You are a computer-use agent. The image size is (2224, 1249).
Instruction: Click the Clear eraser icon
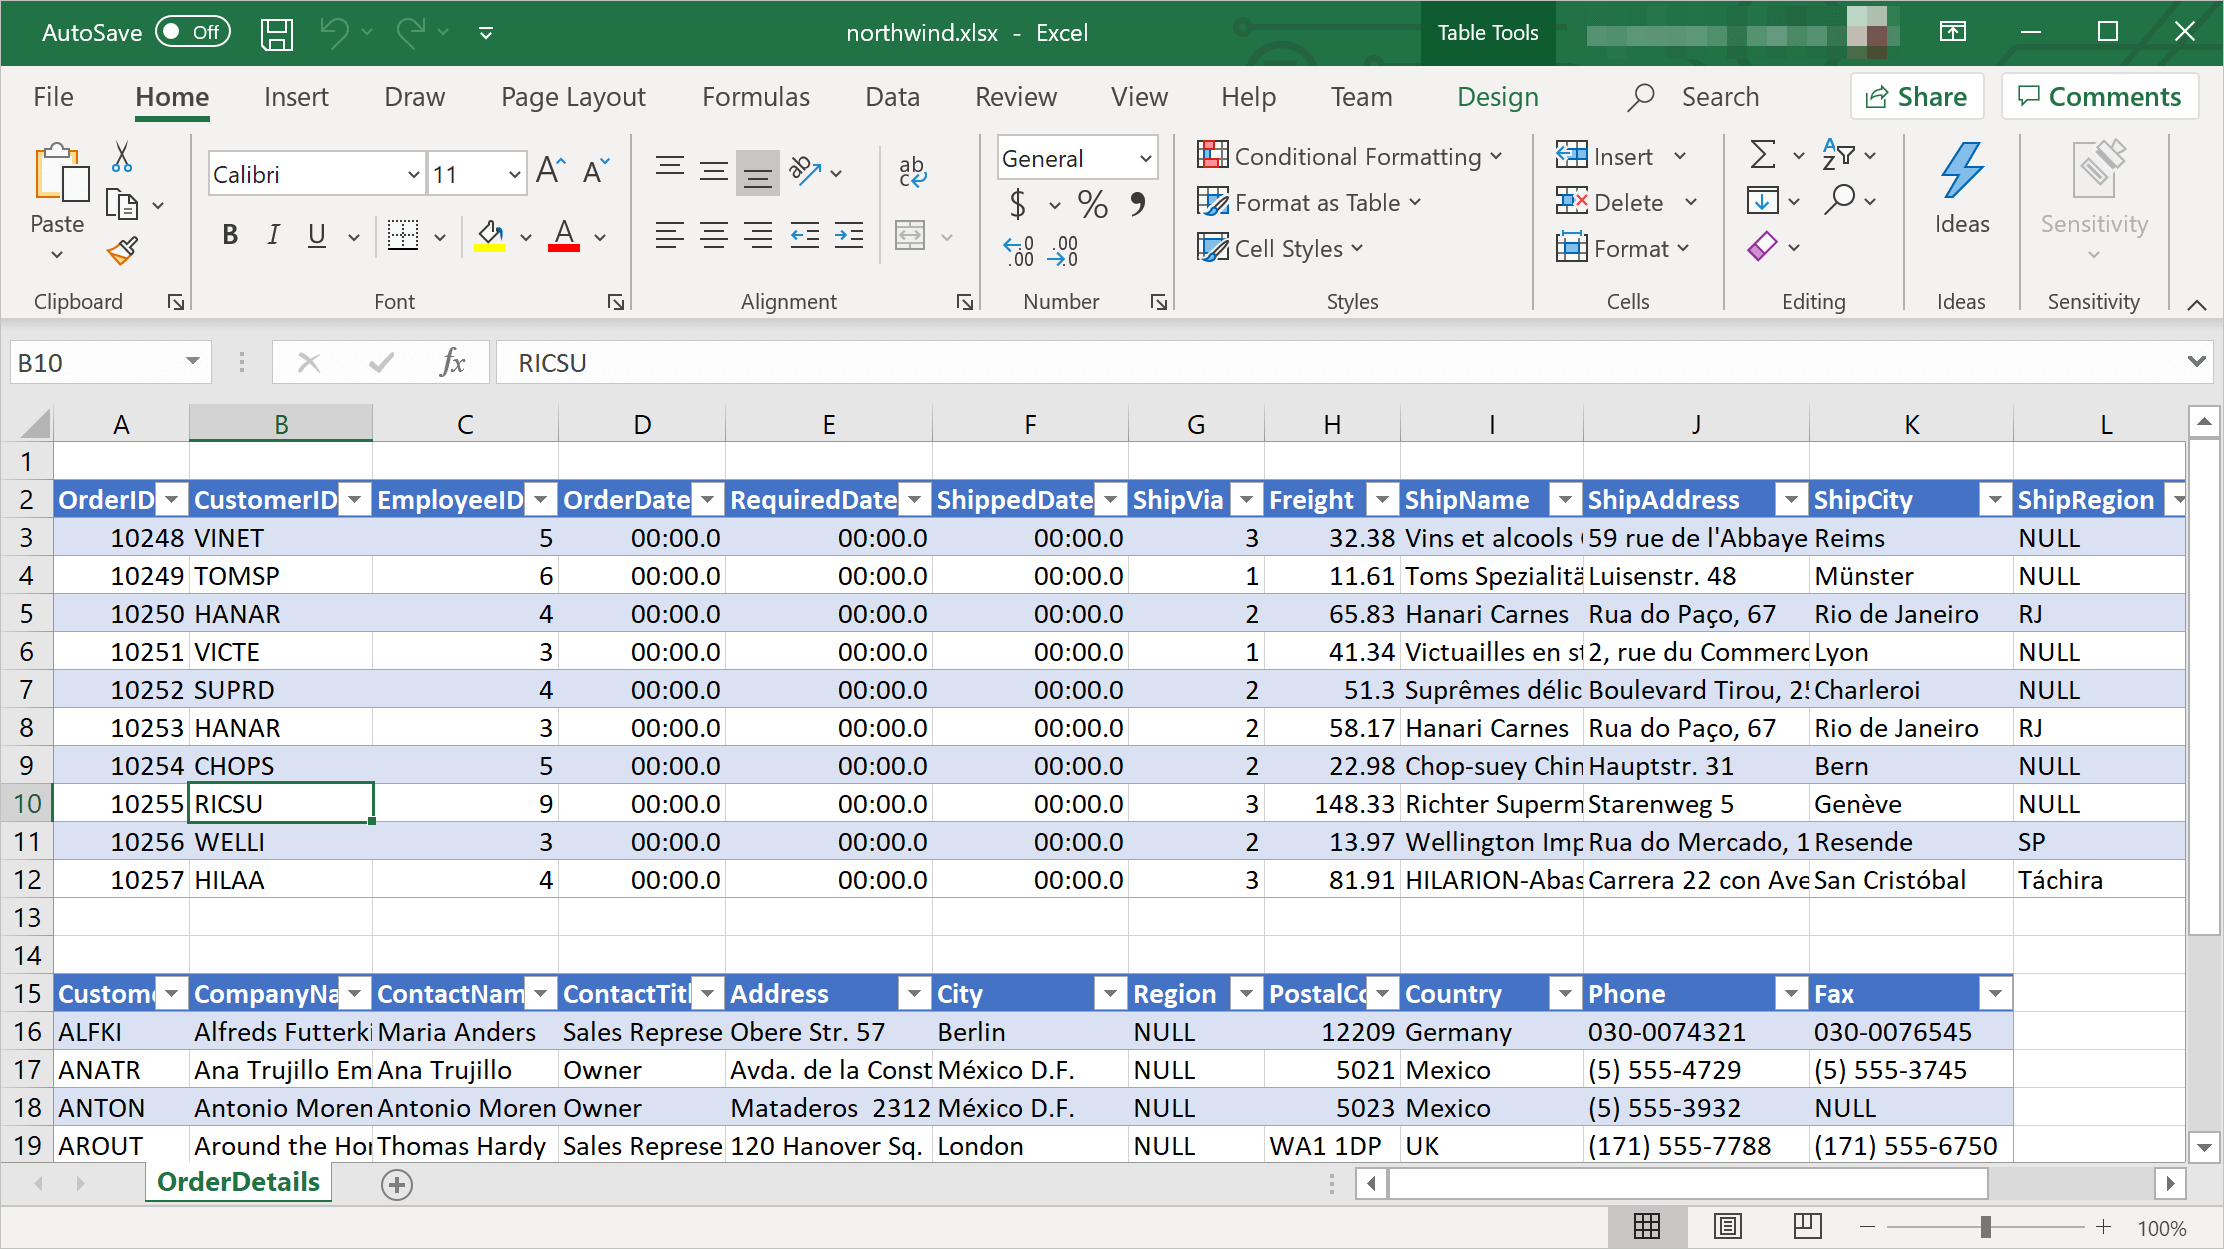(x=1763, y=246)
